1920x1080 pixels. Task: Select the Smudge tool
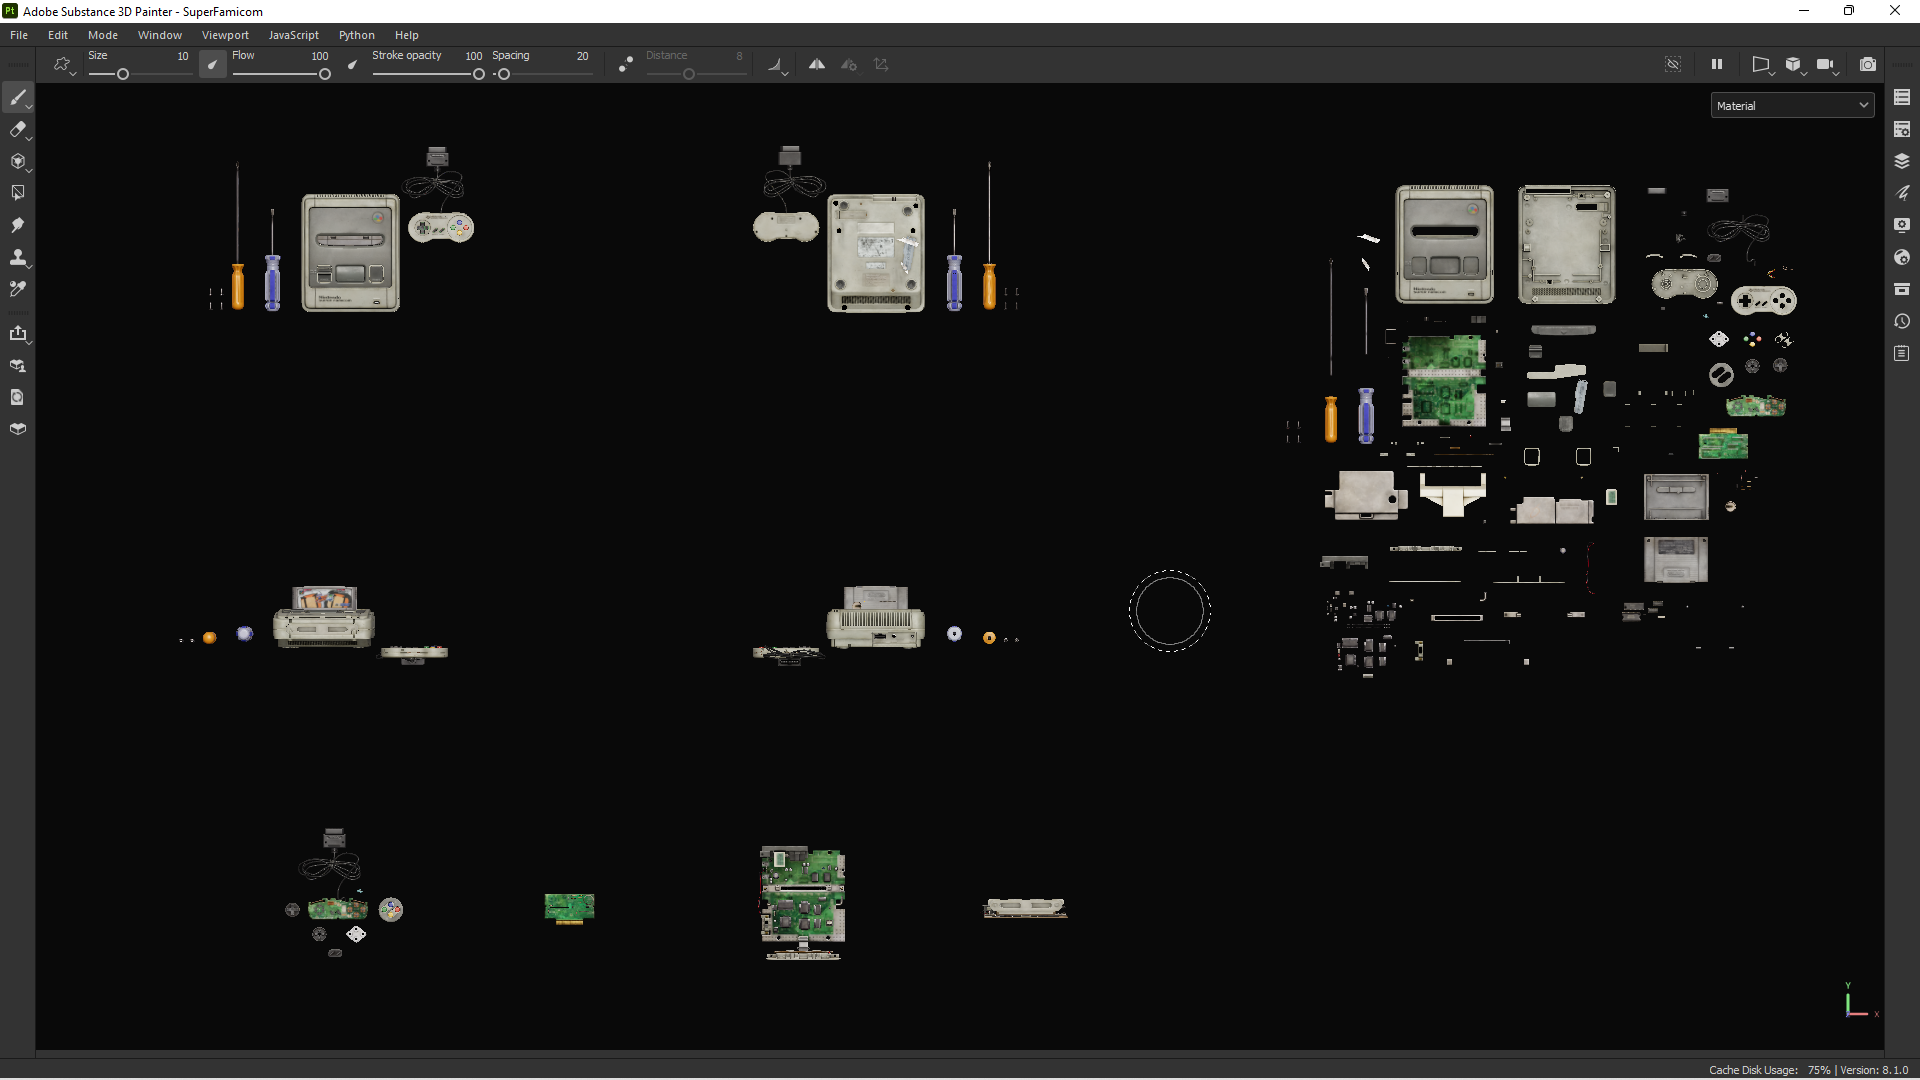coord(19,225)
